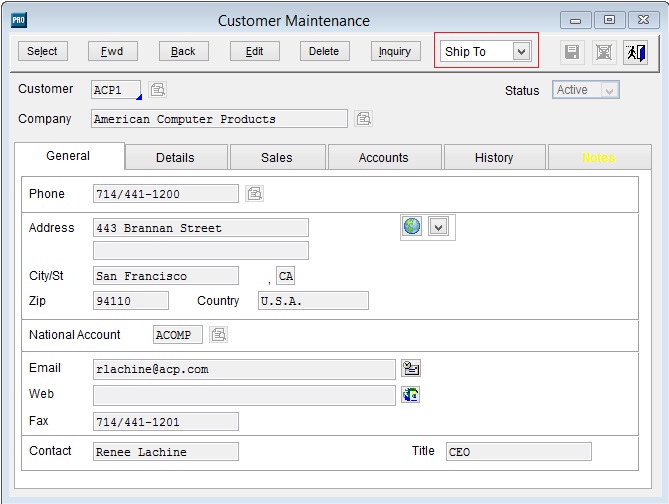Image resolution: width=669 pixels, height=504 pixels.
Task: Click the Delete button
Action: (x=325, y=51)
